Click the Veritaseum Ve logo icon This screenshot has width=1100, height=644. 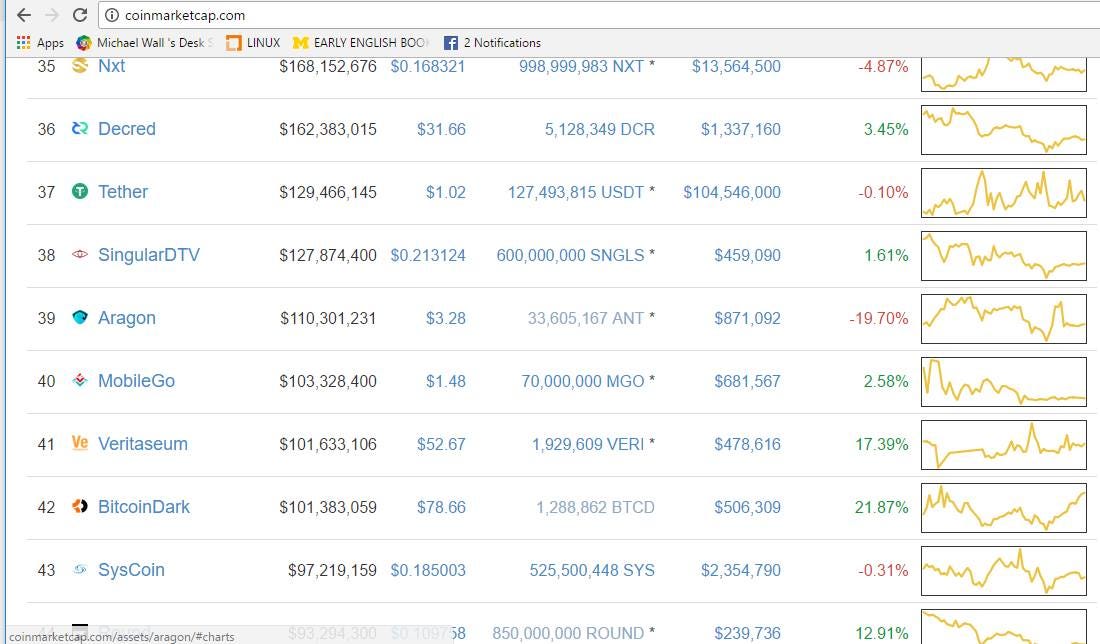click(x=80, y=443)
